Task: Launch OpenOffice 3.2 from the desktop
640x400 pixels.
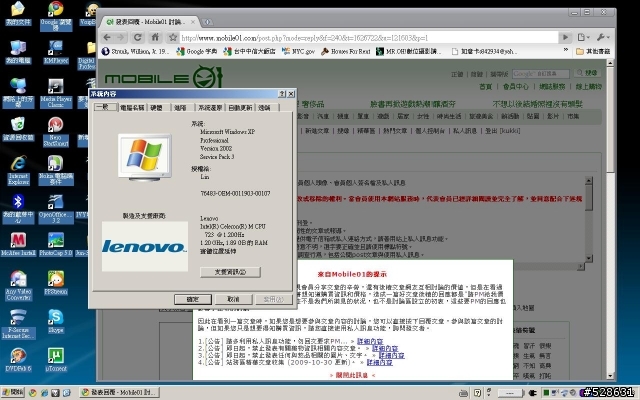Action: 56,209
